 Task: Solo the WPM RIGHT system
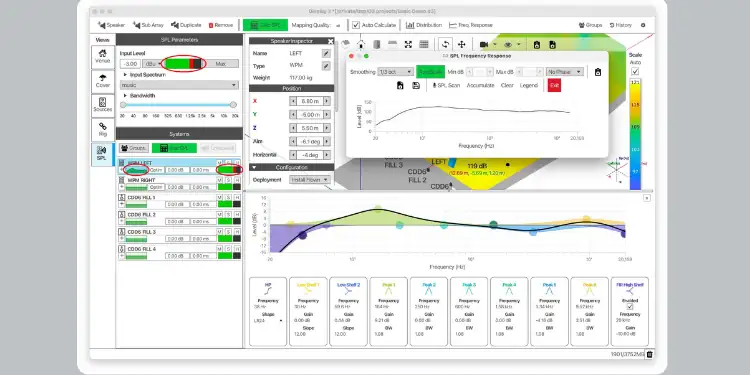point(228,180)
